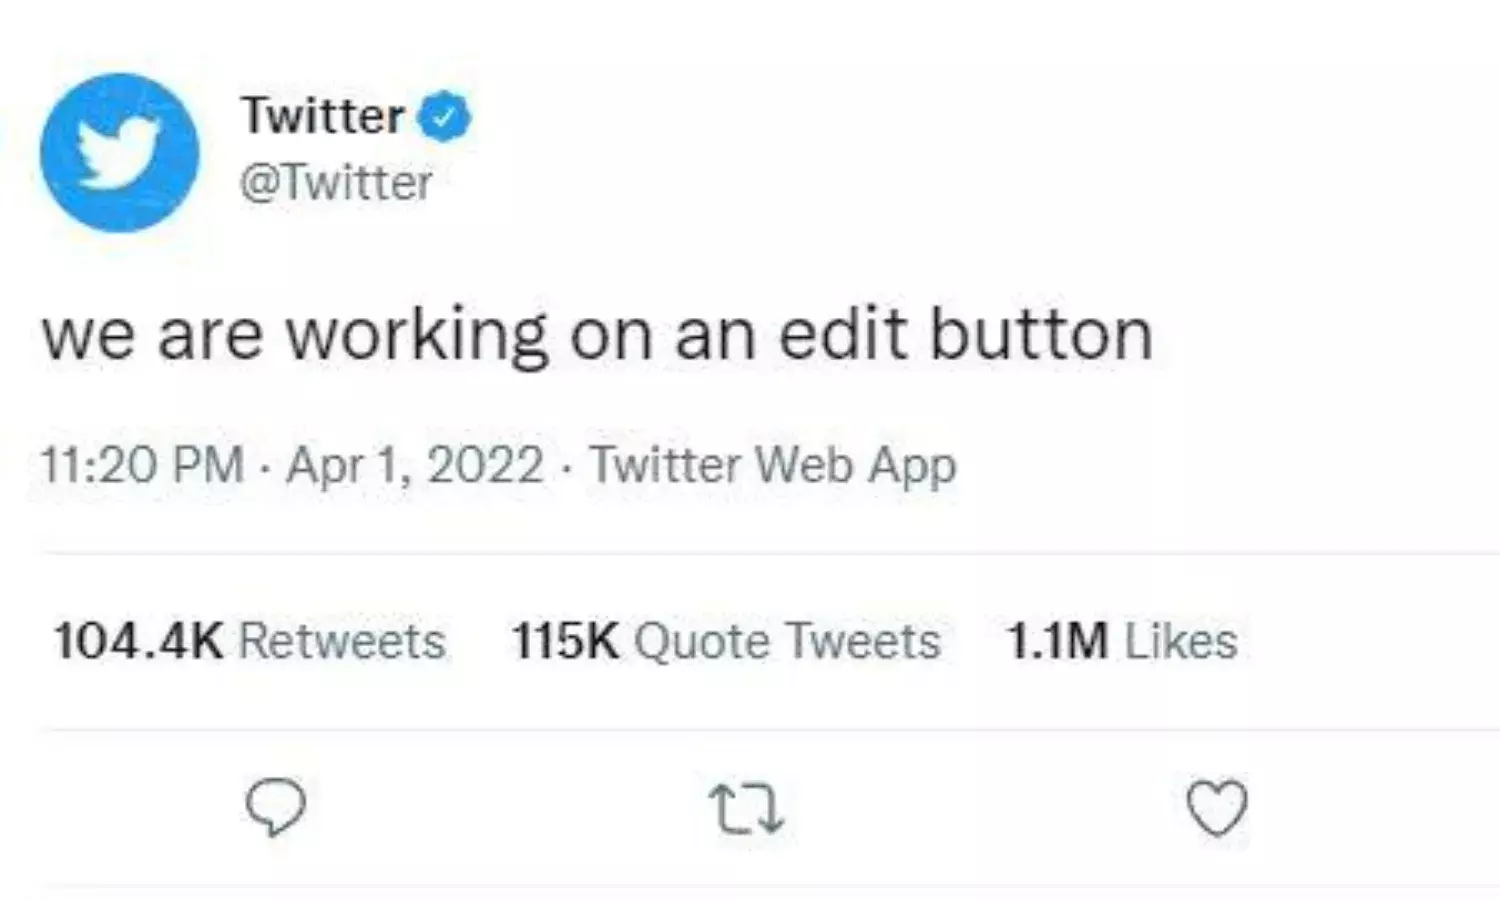Open the Twitter bird profile avatar
The height and width of the screenshot is (901, 1500).
[x=120, y=152]
